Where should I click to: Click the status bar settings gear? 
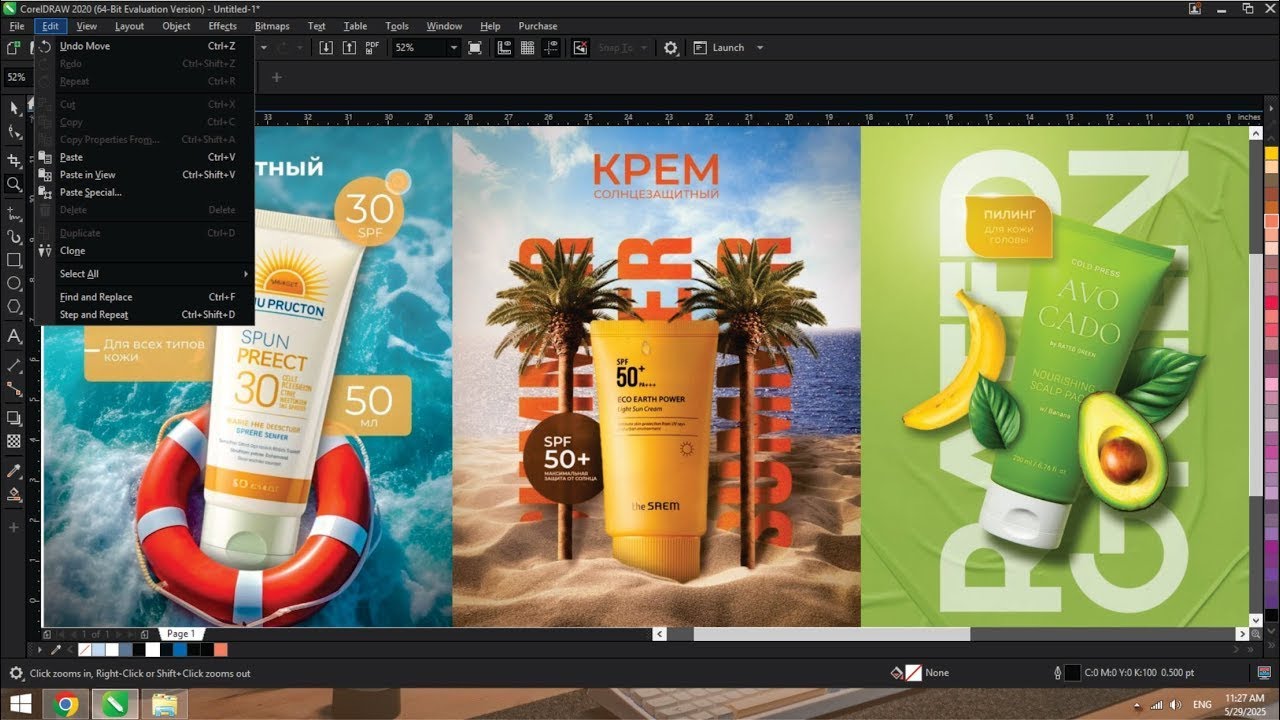pos(15,673)
